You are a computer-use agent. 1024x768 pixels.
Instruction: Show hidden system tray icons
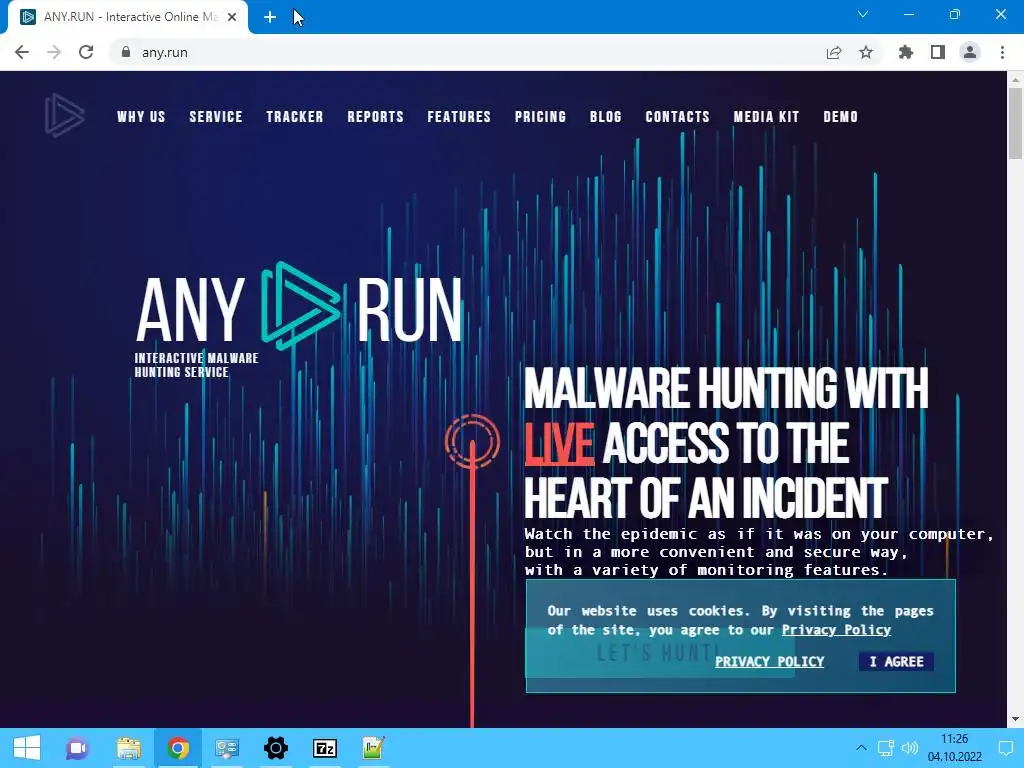[x=861, y=748]
